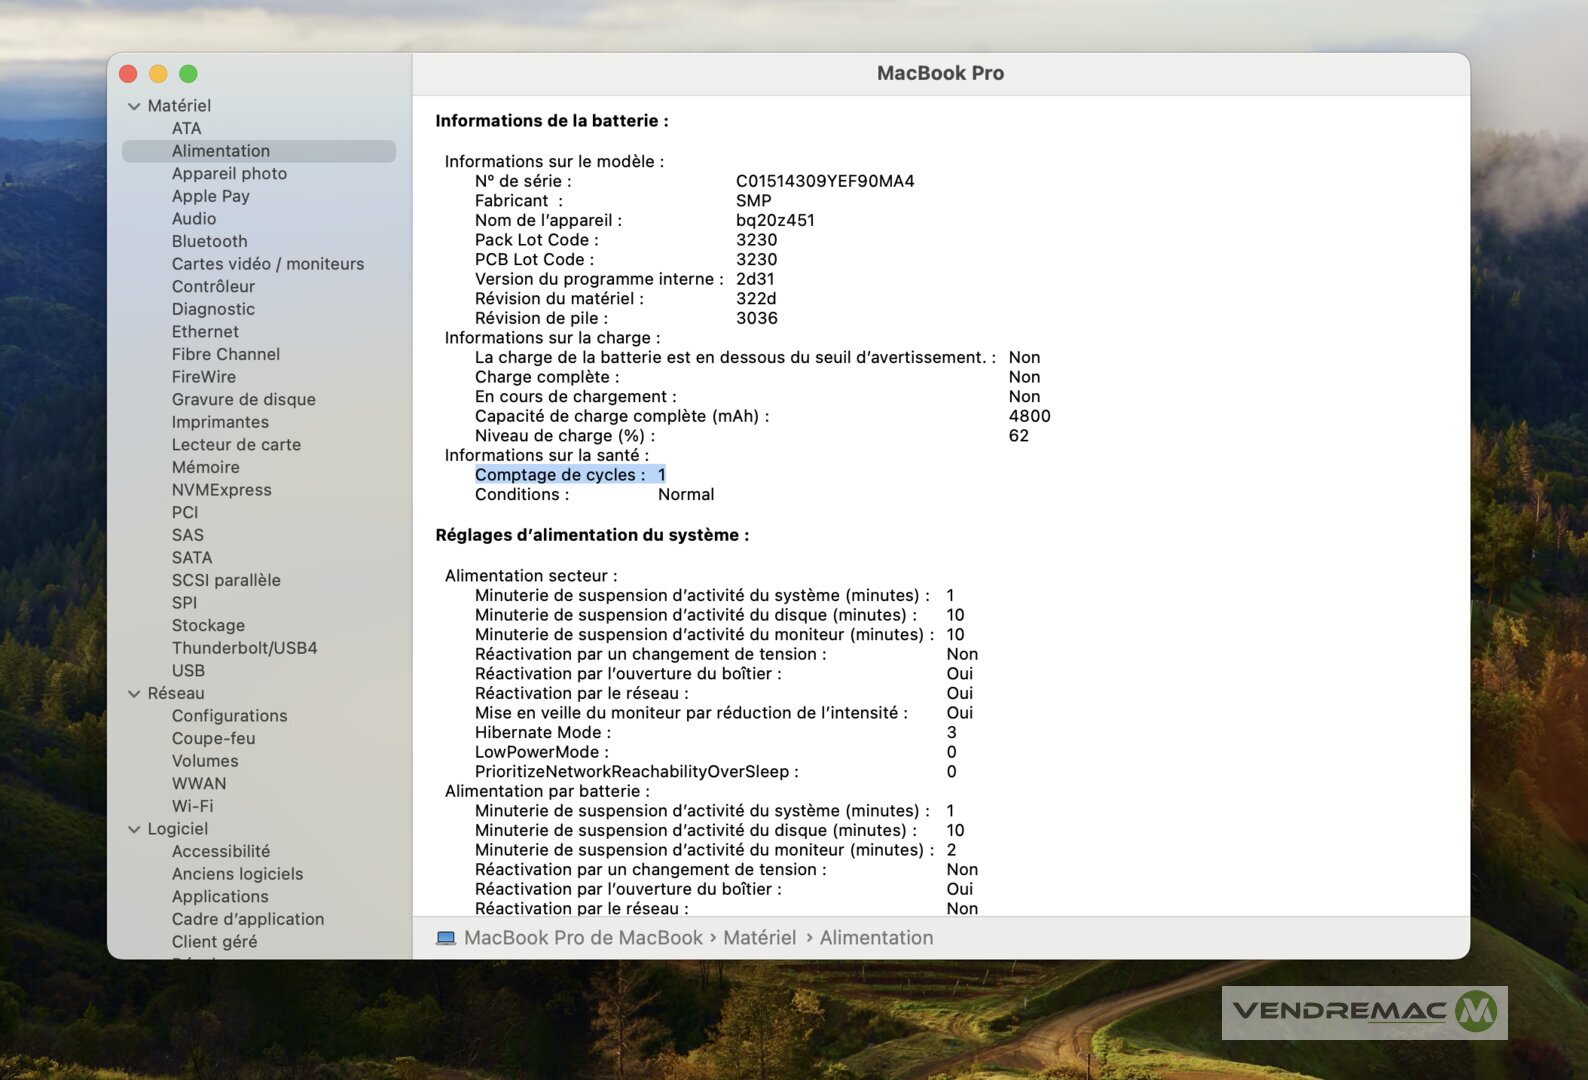
Task: Select Accessibilité under Logiciel
Action: (x=220, y=851)
